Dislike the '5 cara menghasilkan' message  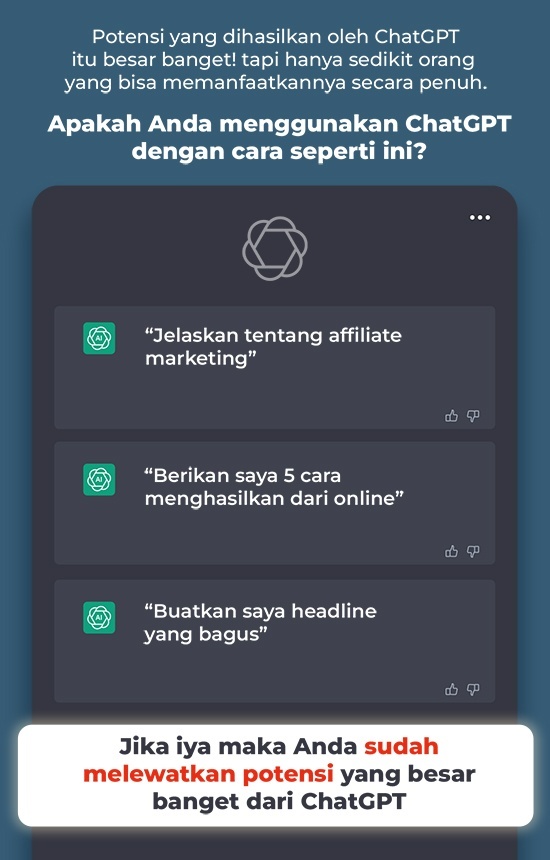pos(473,551)
